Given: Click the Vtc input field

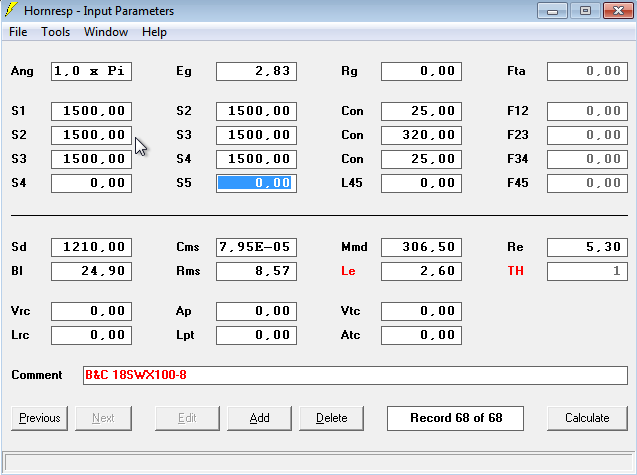Looking at the screenshot, I should (421, 311).
